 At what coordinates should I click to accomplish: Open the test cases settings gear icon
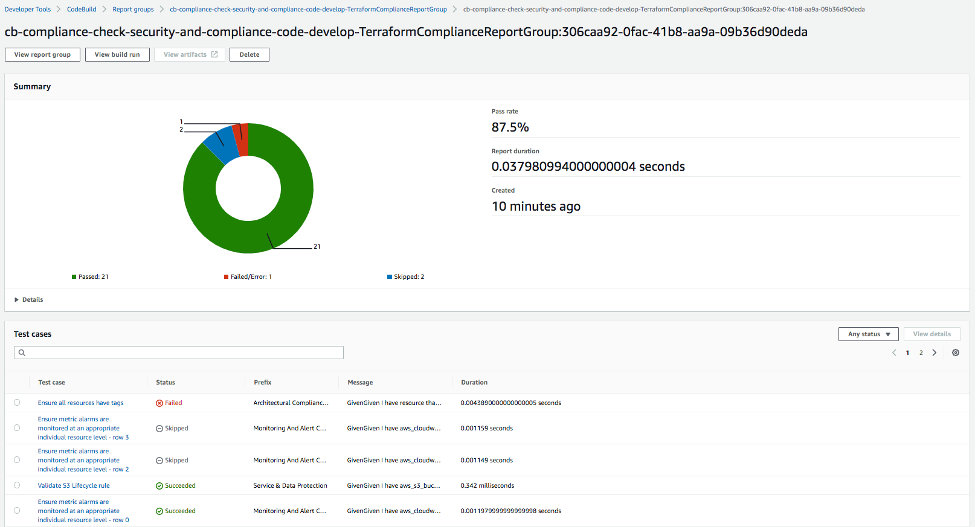coord(955,353)
